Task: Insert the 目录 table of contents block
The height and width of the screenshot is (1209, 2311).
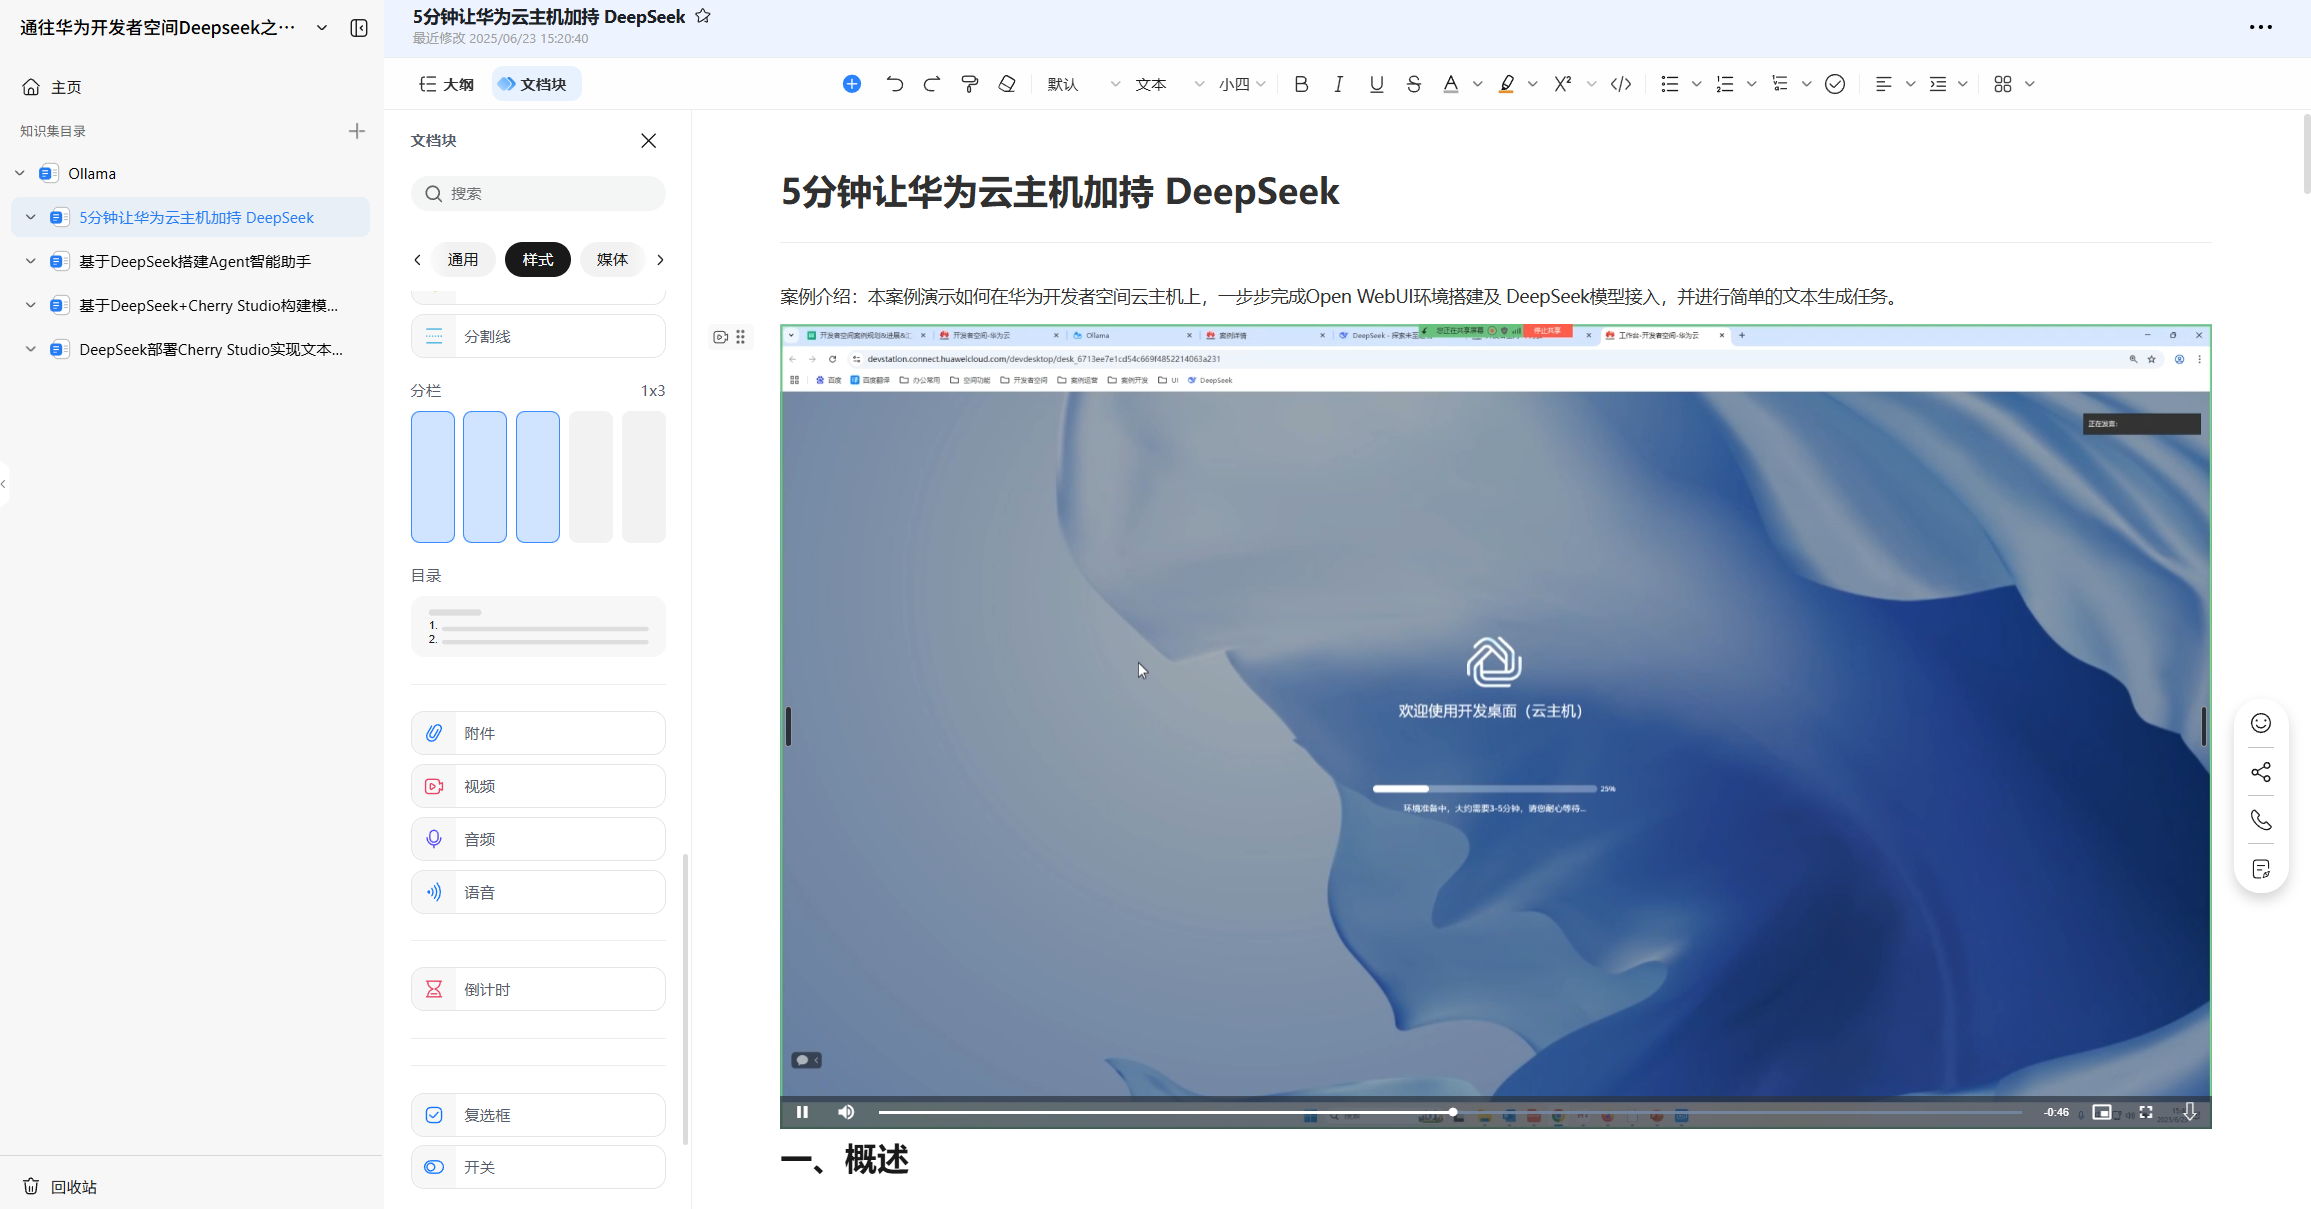Action: (538, 627)
